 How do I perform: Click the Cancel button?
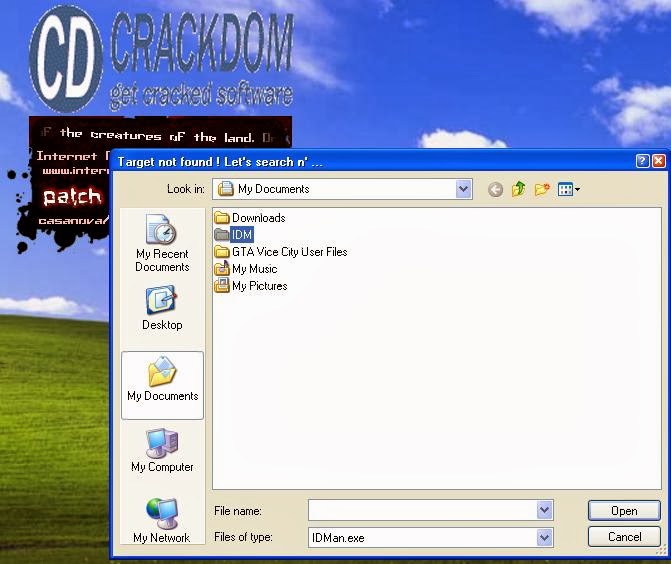tap(624, 537)
